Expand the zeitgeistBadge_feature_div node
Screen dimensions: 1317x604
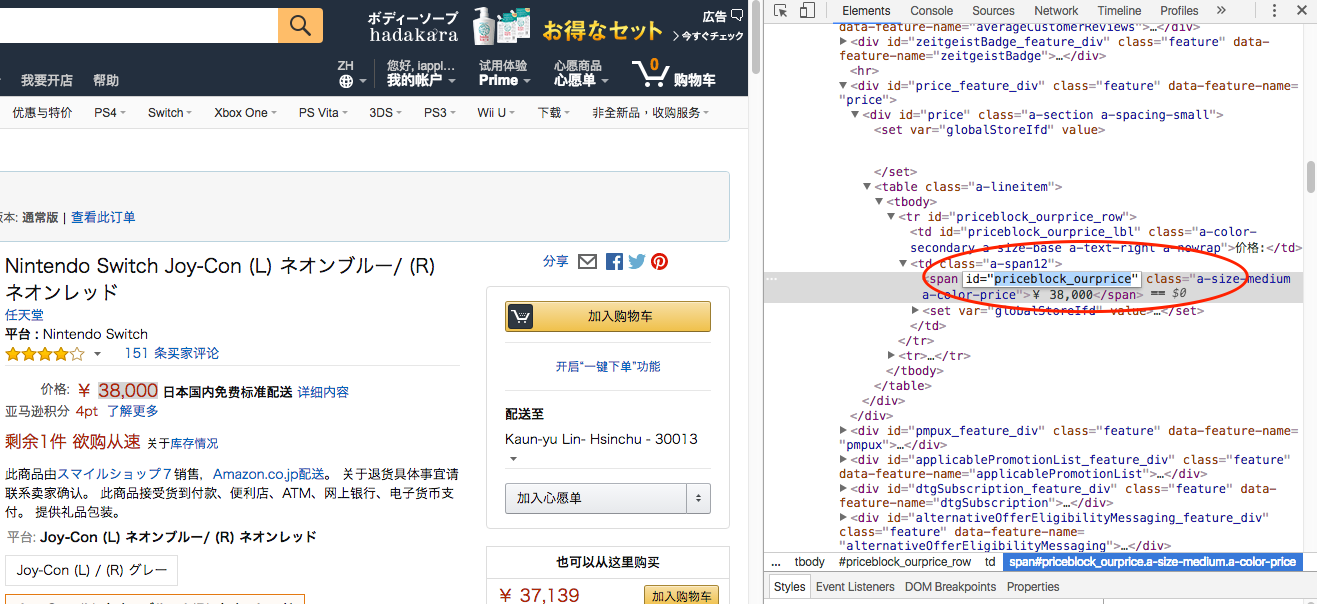click(x=844, y=42)
